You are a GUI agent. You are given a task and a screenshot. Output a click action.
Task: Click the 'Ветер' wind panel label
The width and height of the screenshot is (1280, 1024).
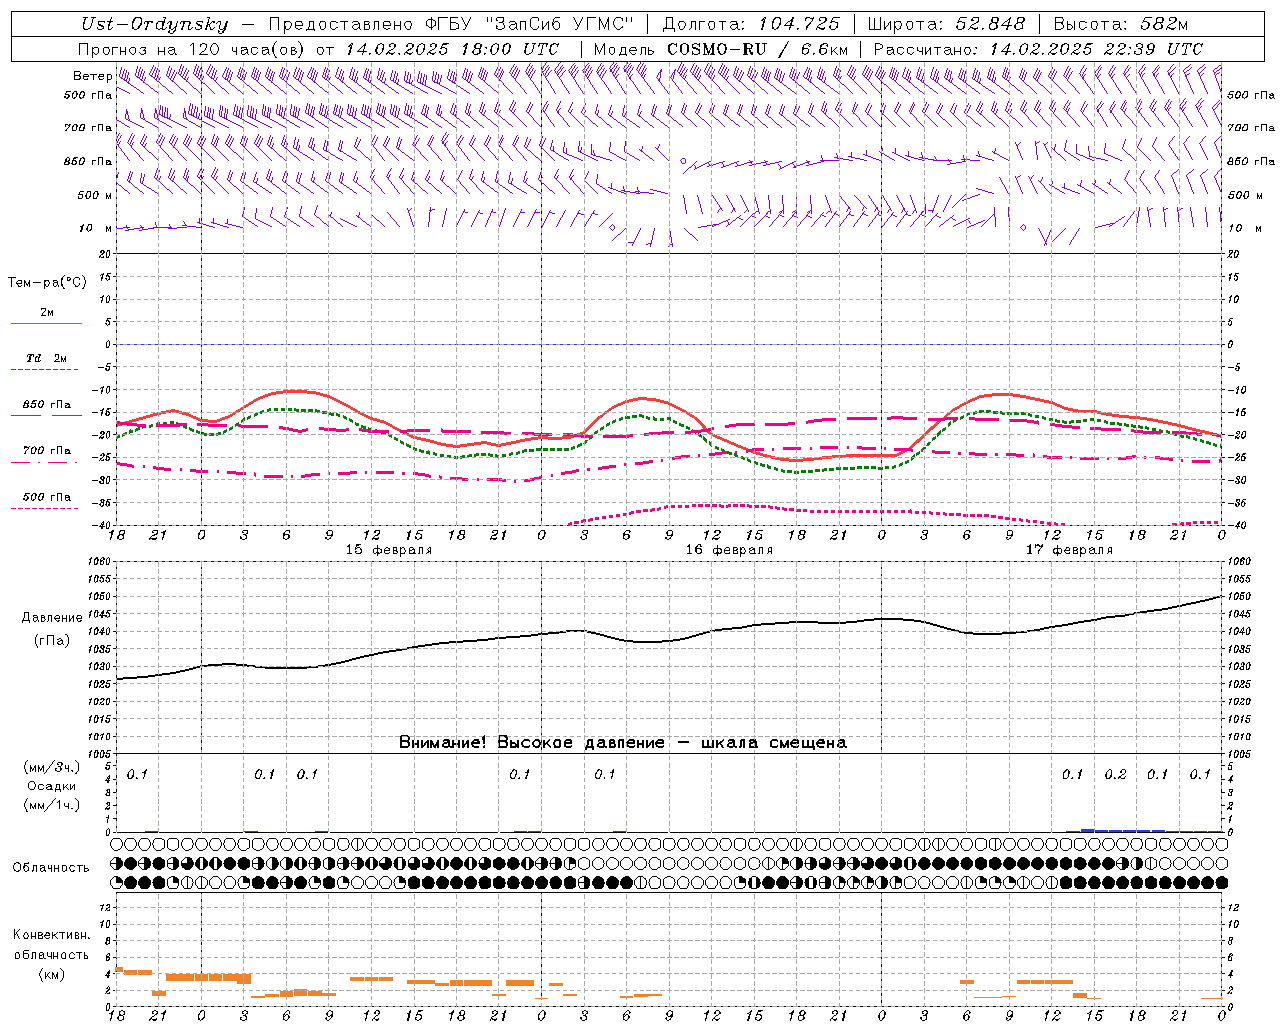pos(92,76)
